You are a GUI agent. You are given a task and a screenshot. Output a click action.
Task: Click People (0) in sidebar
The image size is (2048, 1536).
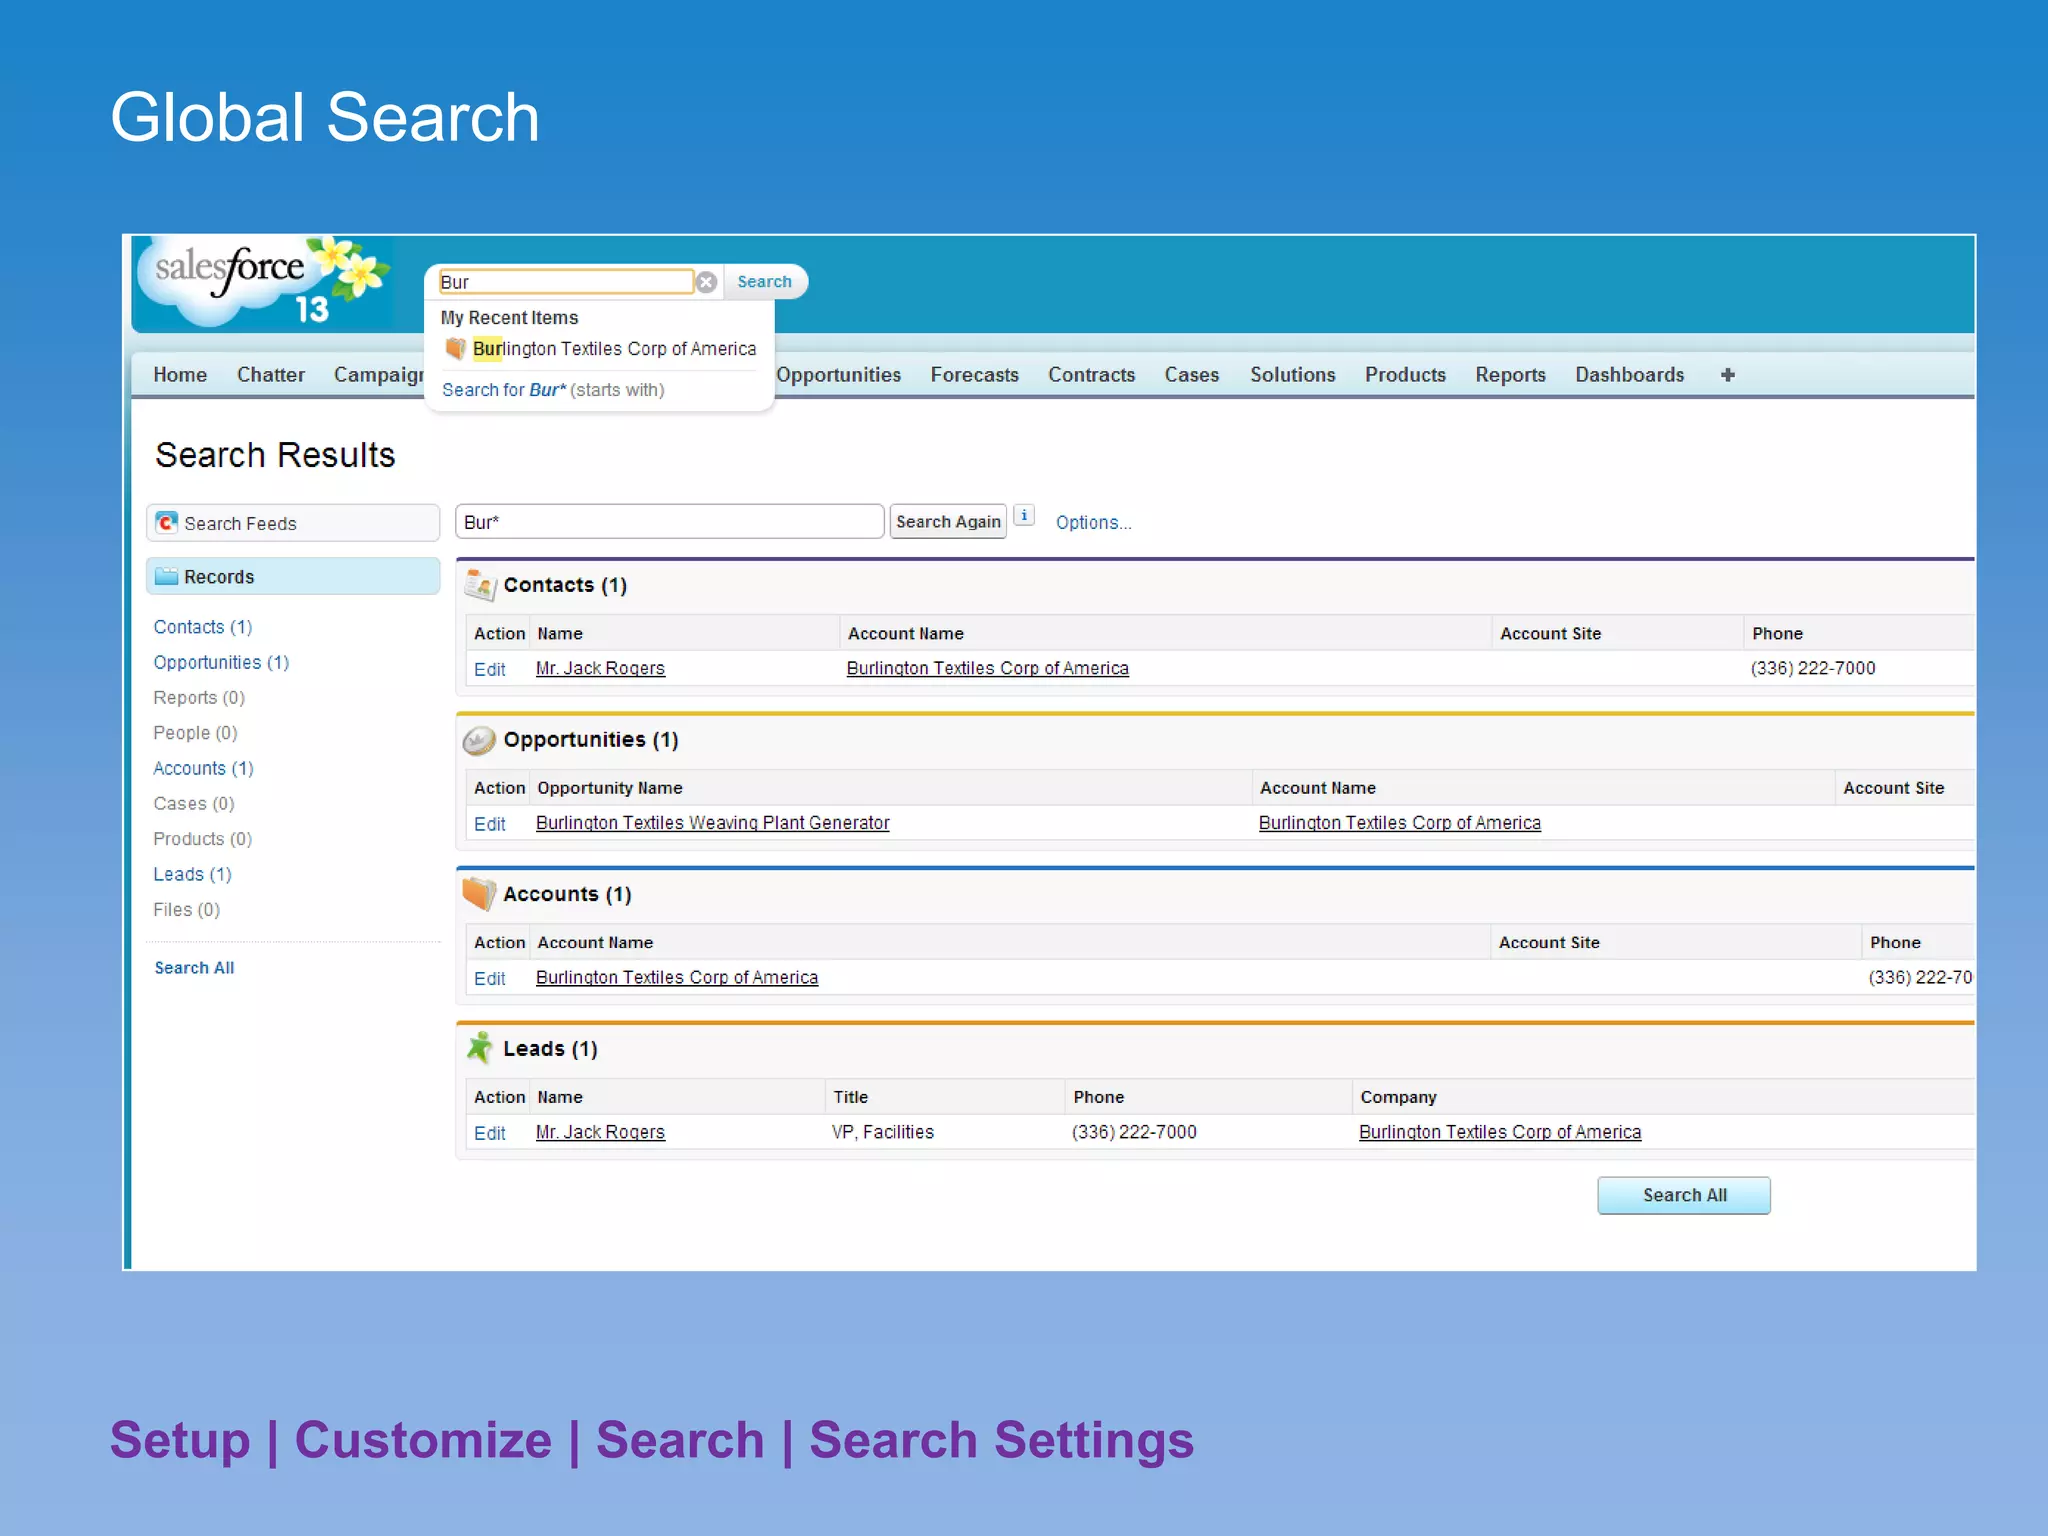click(x=195, y=733)
